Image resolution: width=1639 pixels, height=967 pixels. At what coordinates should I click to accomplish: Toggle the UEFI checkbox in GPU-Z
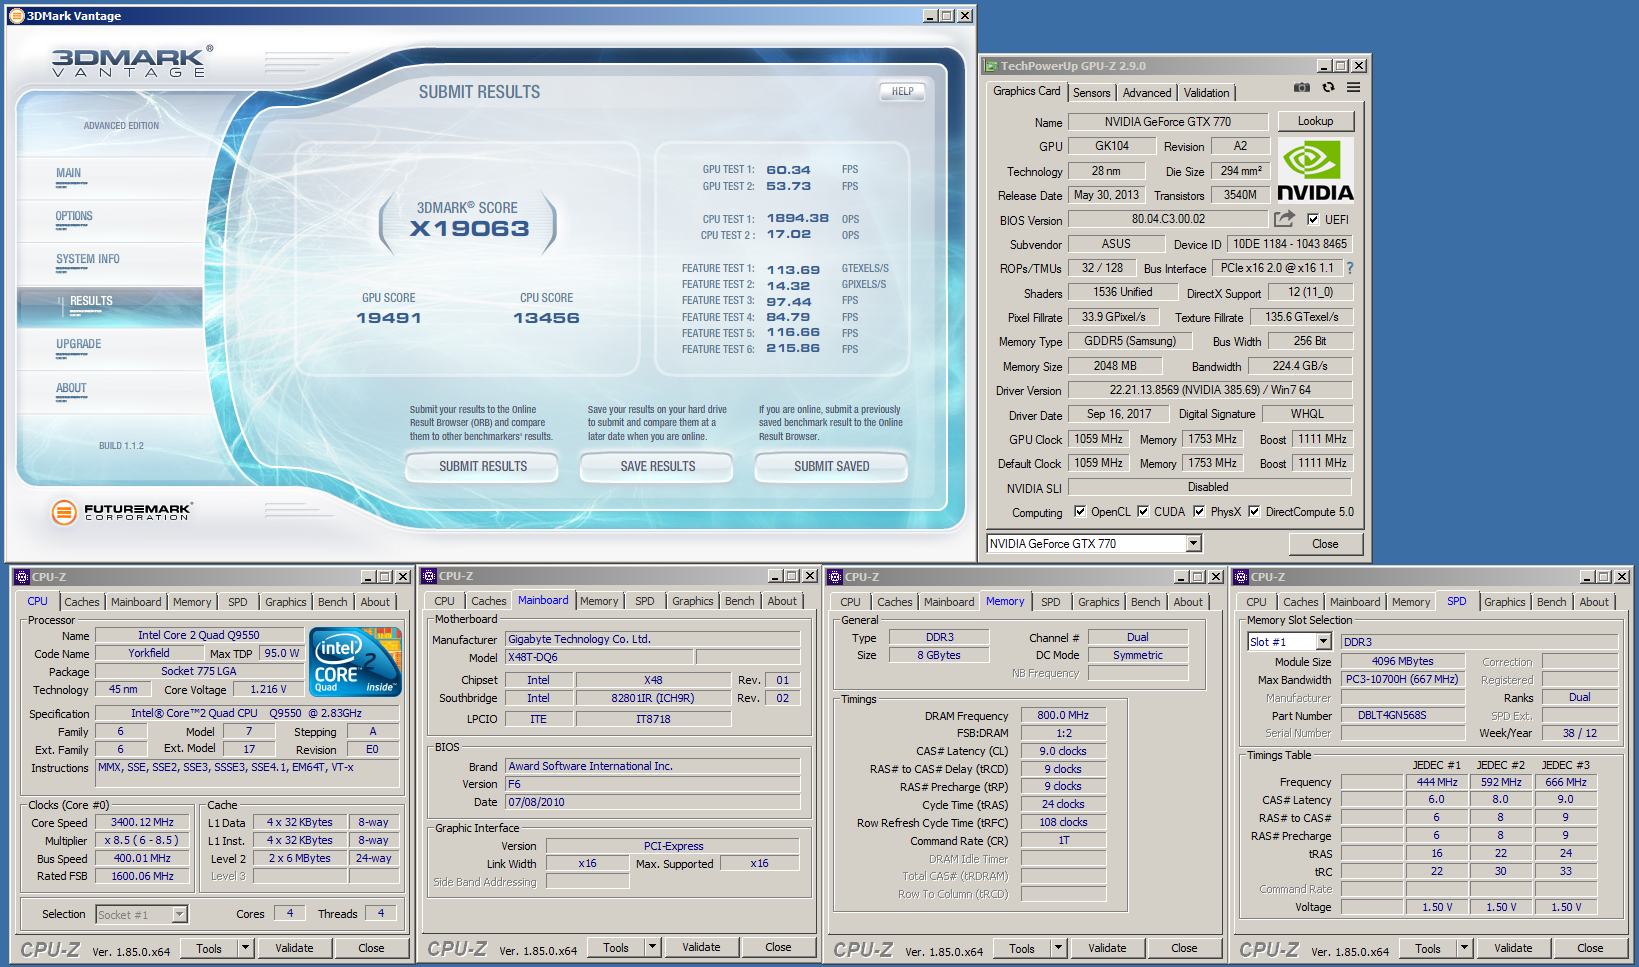[1313, 220]
